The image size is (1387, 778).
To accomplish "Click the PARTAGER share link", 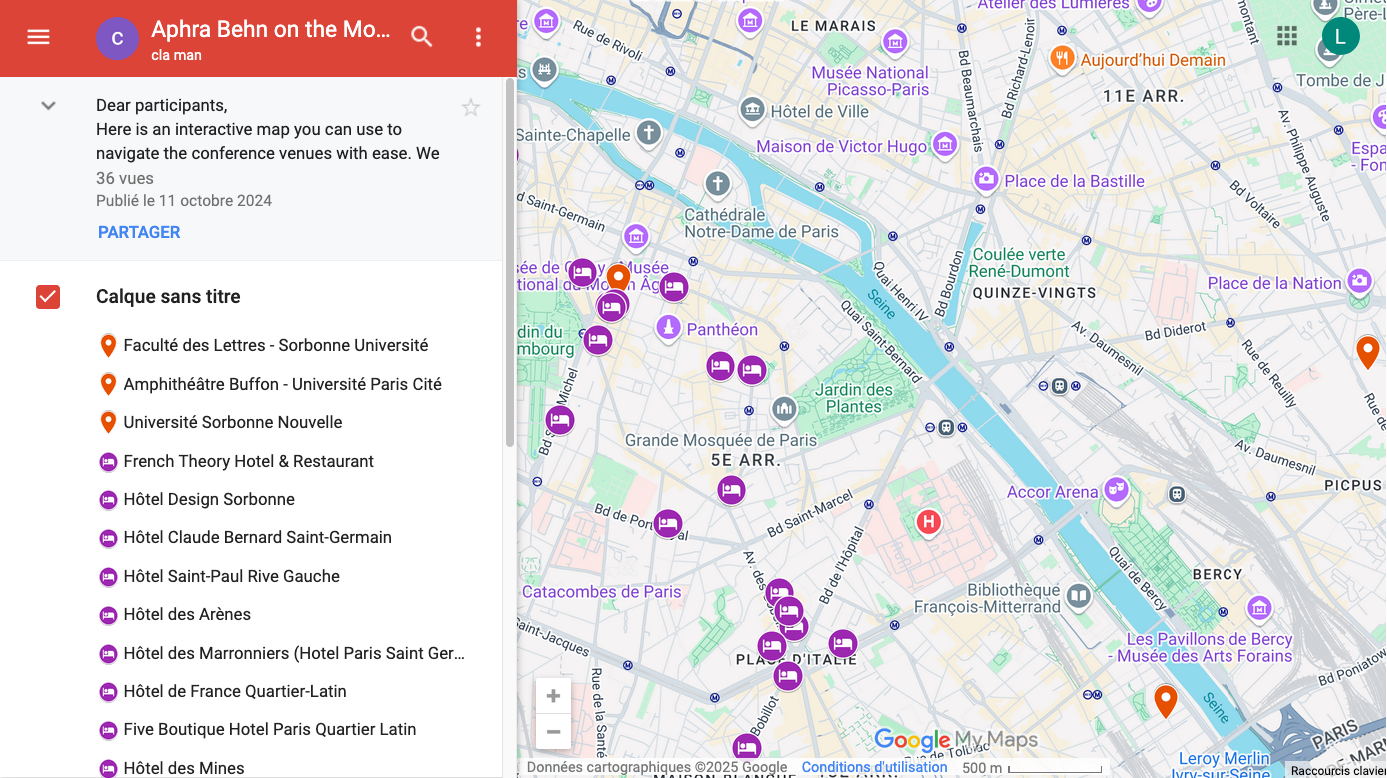I will pos(139,232).
